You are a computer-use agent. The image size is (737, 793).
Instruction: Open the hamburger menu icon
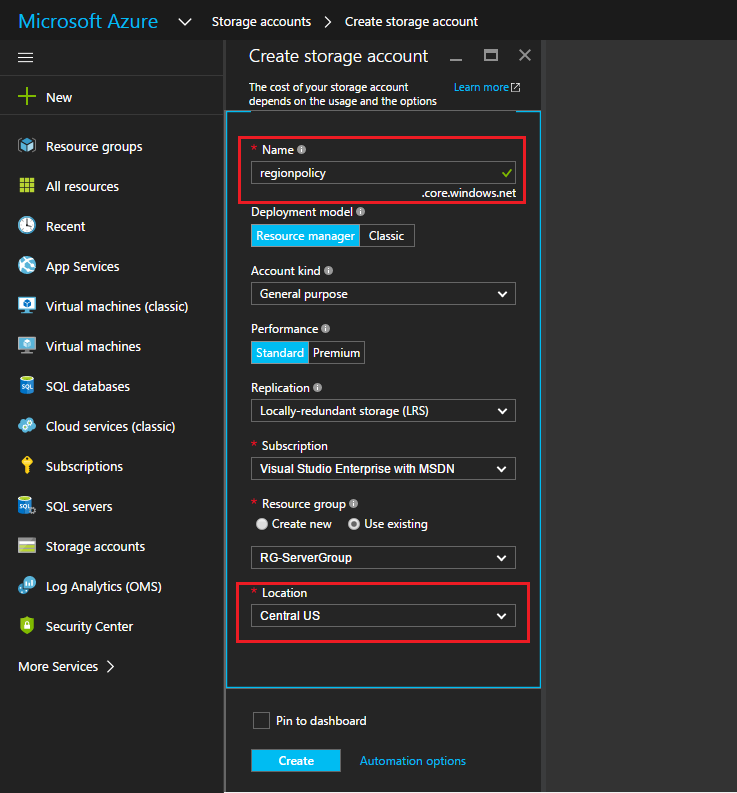(x=25, y=58)
